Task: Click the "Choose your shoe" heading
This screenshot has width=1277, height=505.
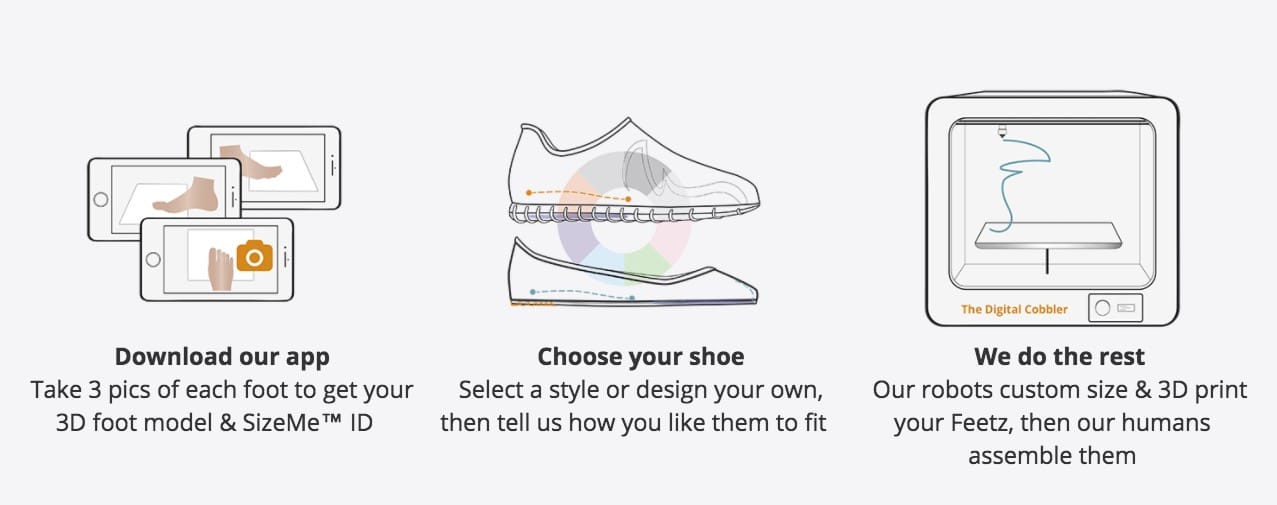Action: click(x=640, y=357)
